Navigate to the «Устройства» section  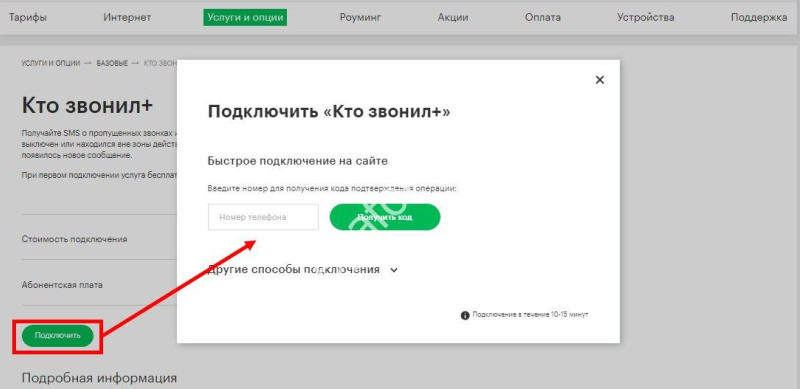(645, 17)
